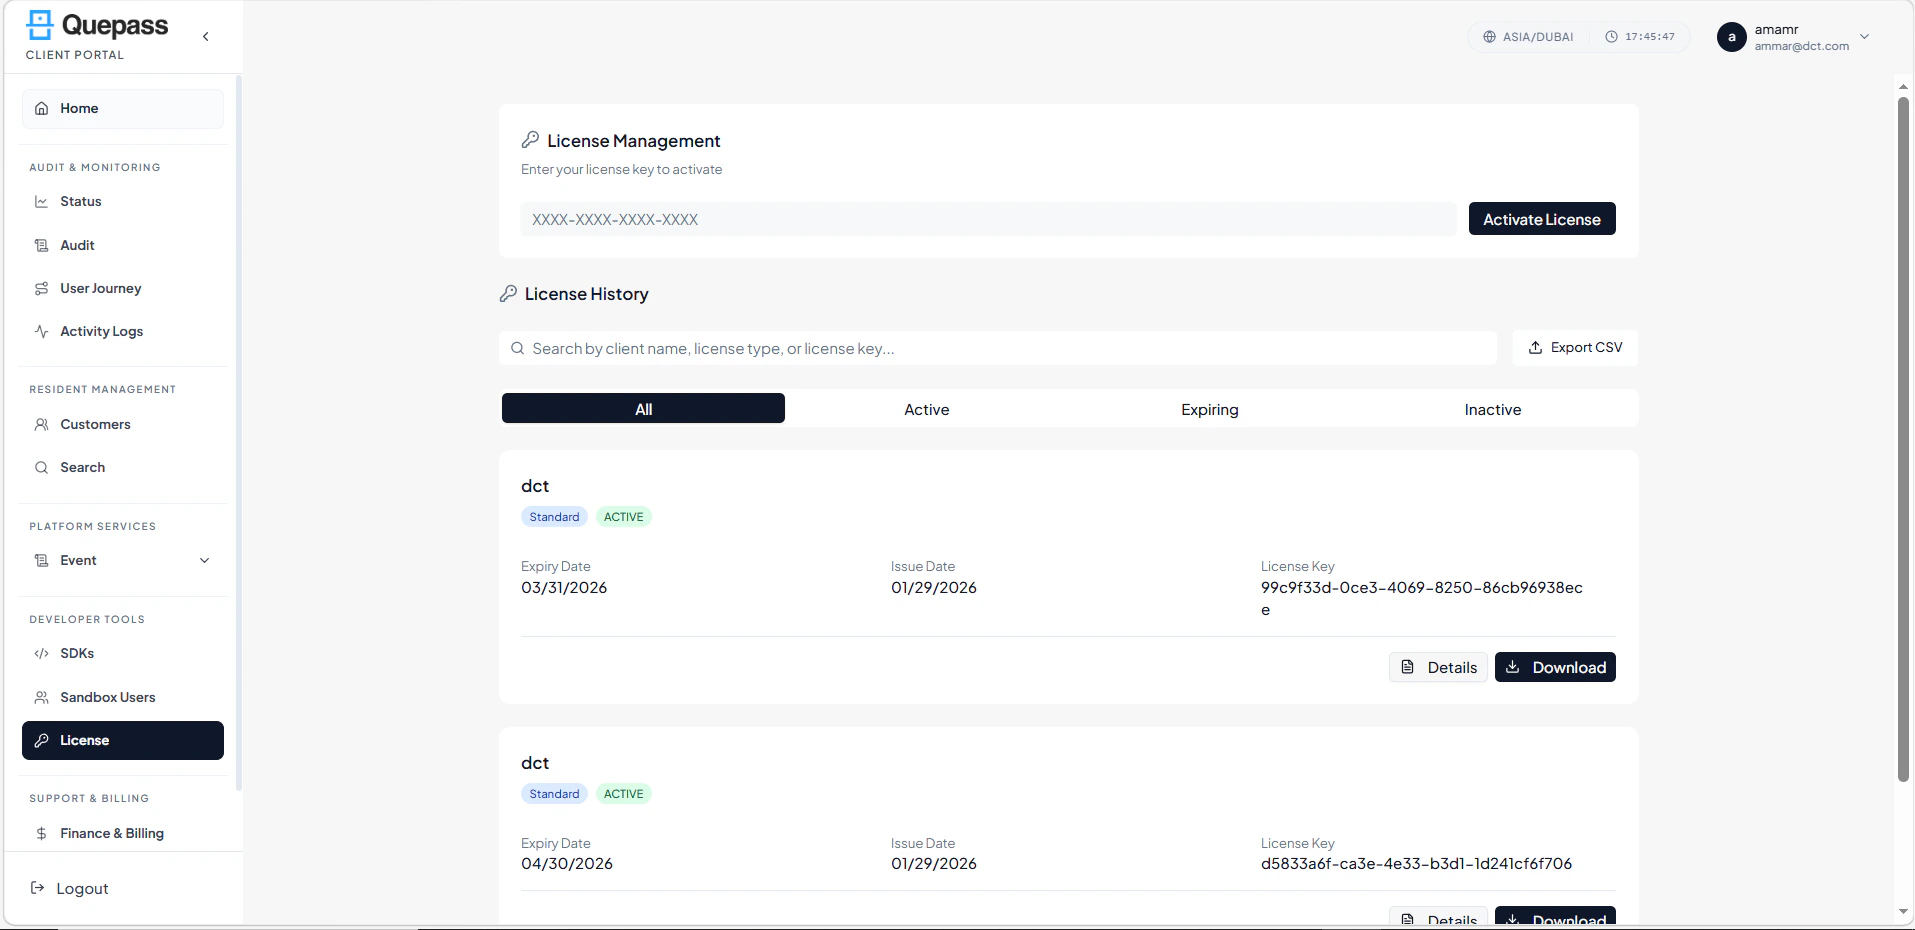Switch to the All licenses tab
Image resolution: width=1915 pixels, height=930 pixels.
643,408
